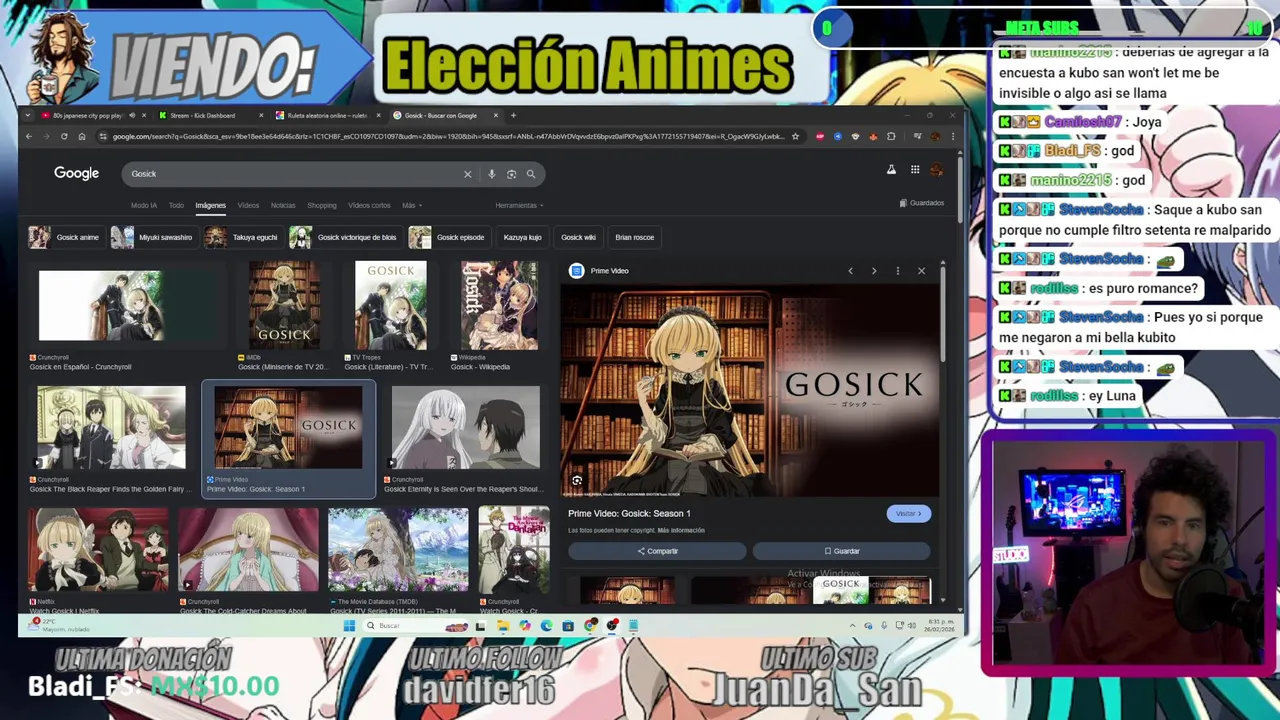This screenshot has width=1280, height=720.
Task: Open browser home page icon
Action: coord(82,136)
